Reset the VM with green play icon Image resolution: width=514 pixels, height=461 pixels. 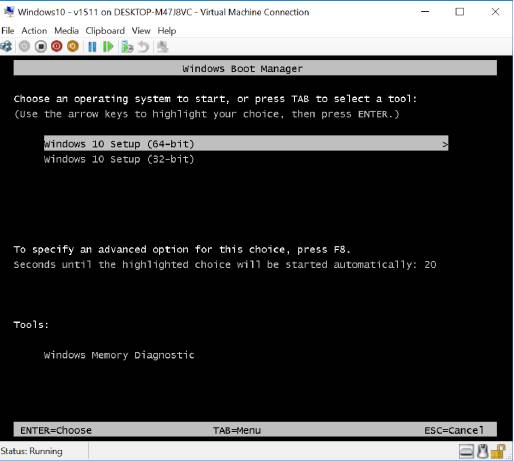108,47
